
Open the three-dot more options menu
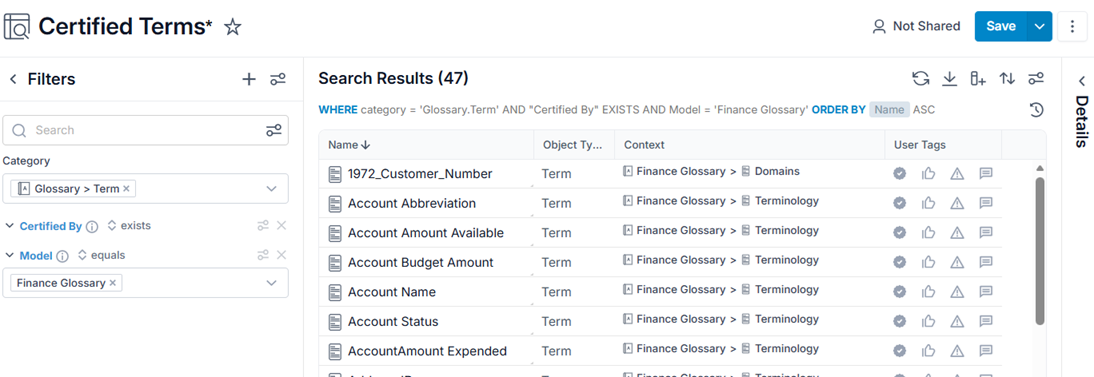[x=1072, y=27]
